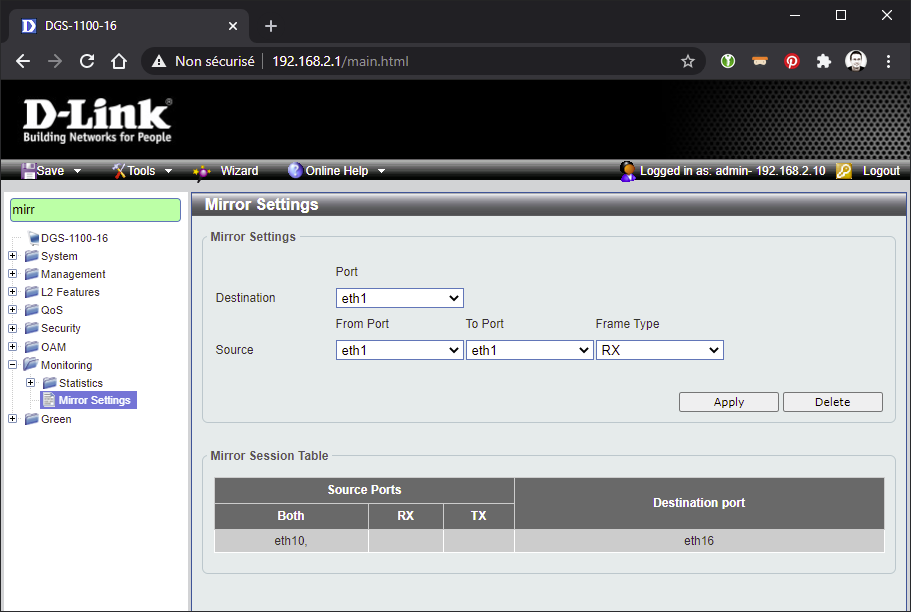Select the DGS-1100-16 browser tab
The width and height of the screenshot is (911, 612).
point(129,26)
